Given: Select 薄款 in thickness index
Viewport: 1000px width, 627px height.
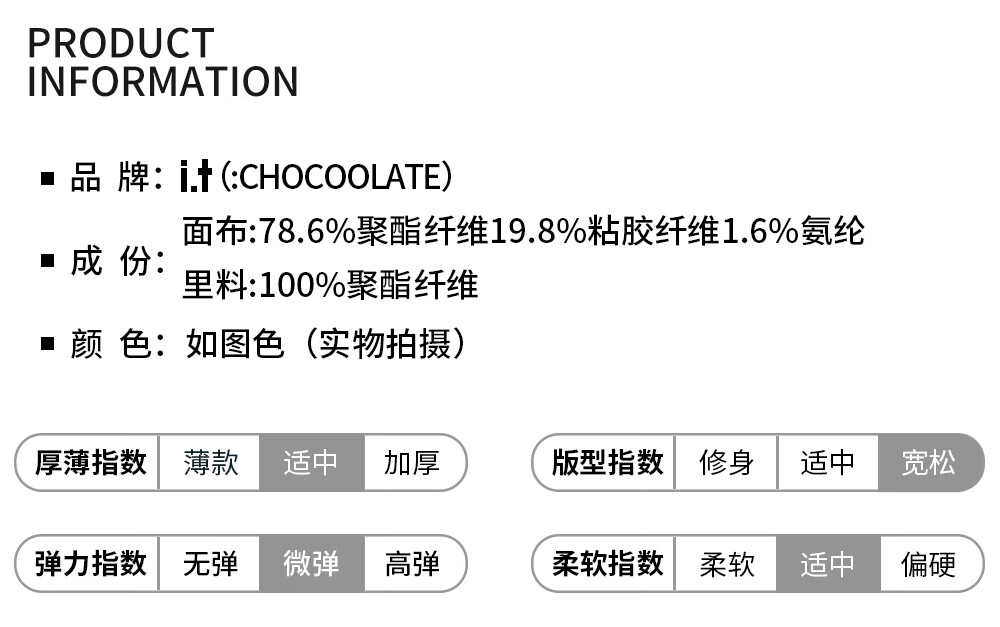Looking at the screenshot, I should pyautogui.click(x=210, y=463).
